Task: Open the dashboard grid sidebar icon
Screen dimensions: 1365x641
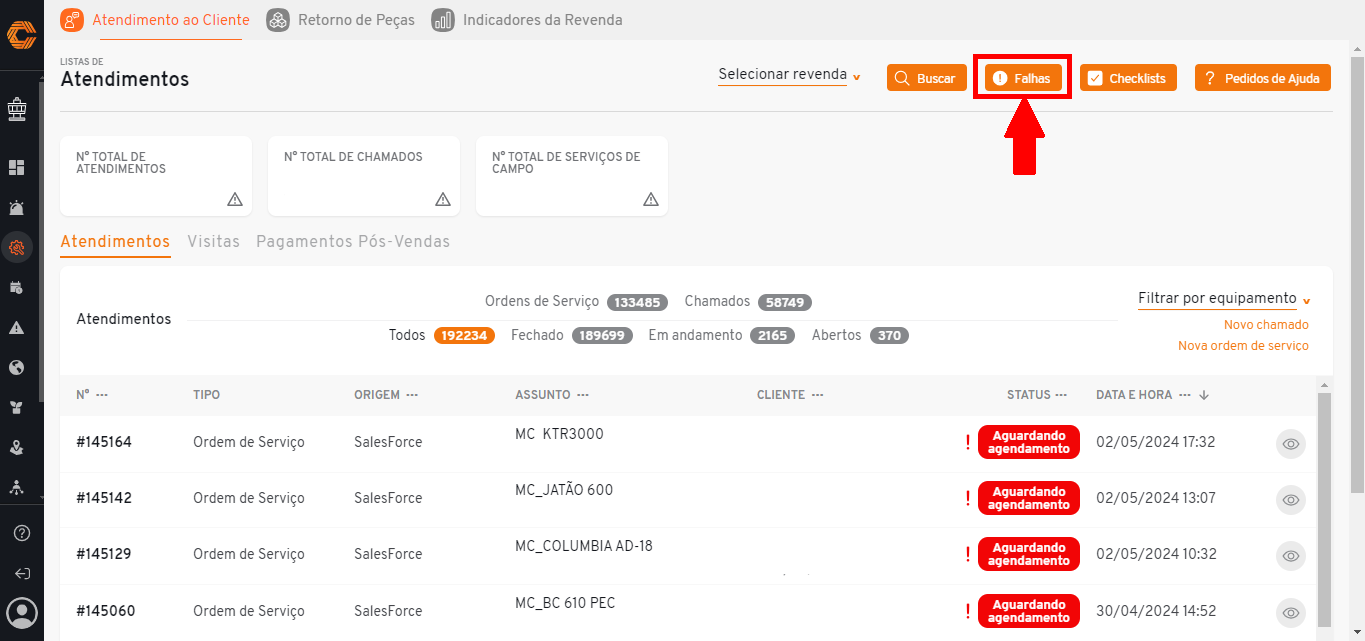Action: click(16, 167)
